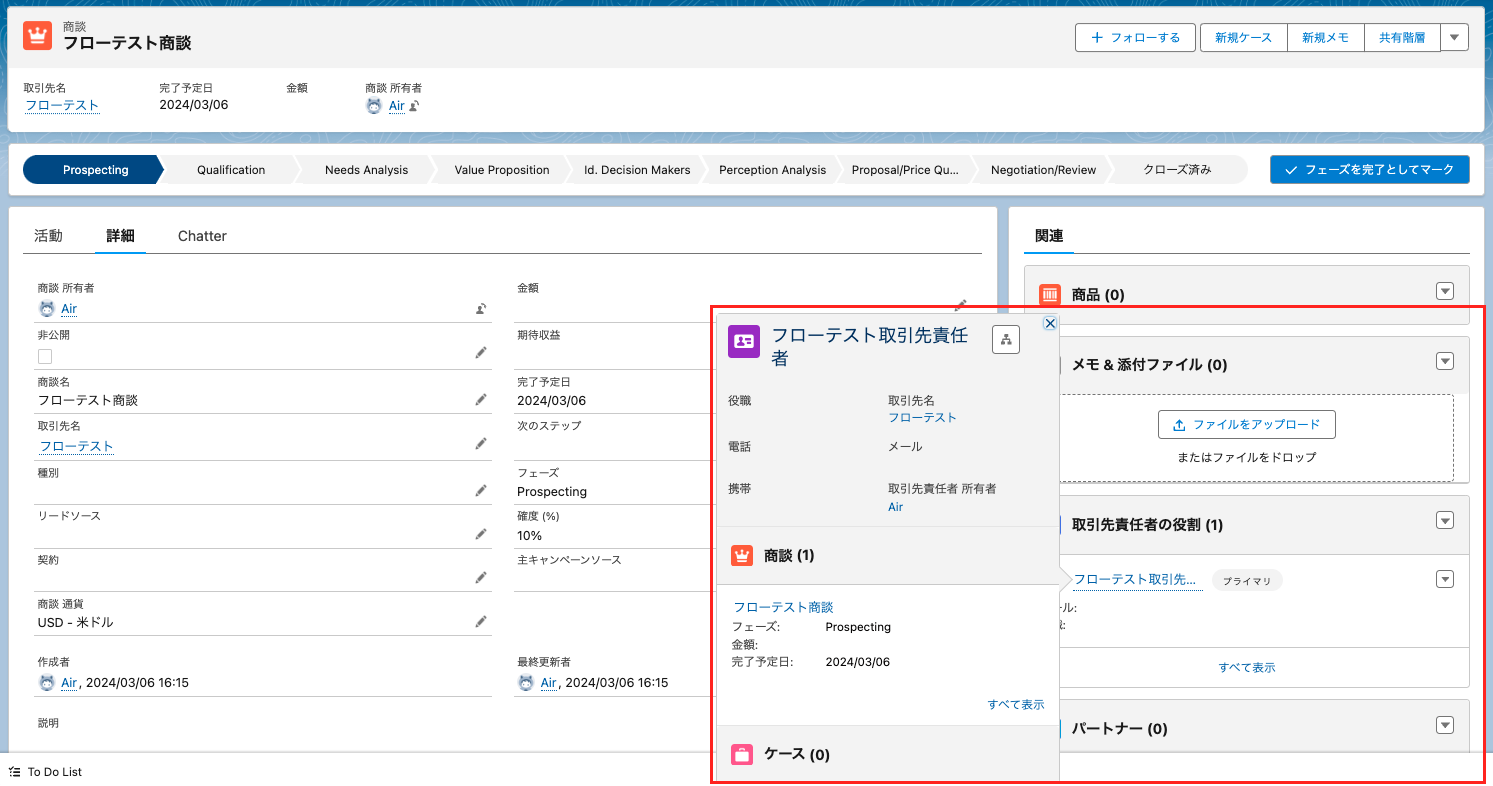This screenshot has width=1493, height=786.
Task: Switch to the 活動 tab
Action: tap(48, 236)
